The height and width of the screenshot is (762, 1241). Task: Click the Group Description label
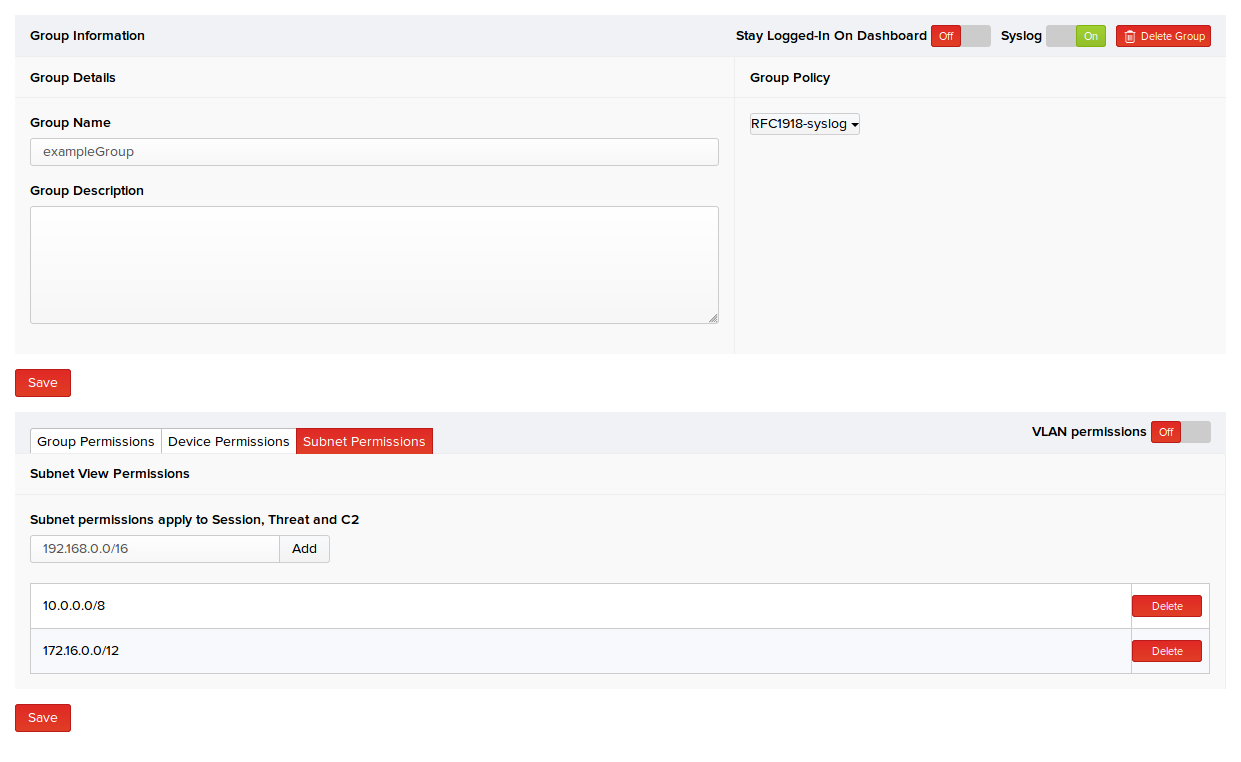point(87,191)
